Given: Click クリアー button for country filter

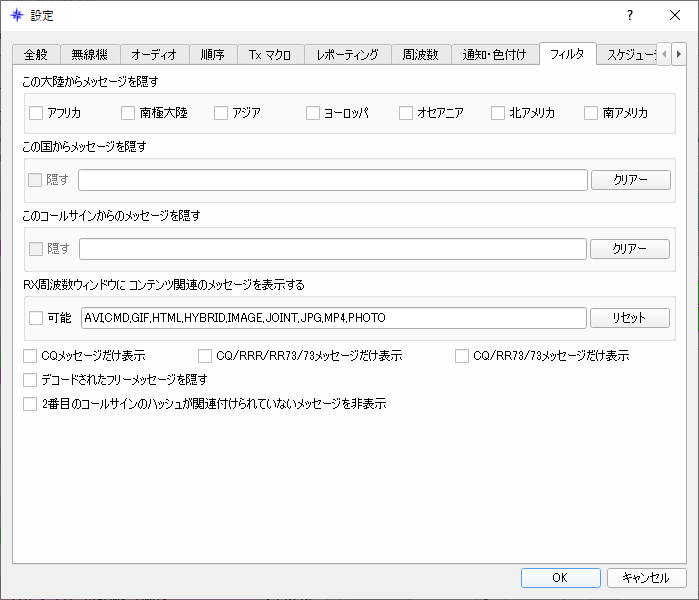Looking at the screenshot, I should coord(631,180).
